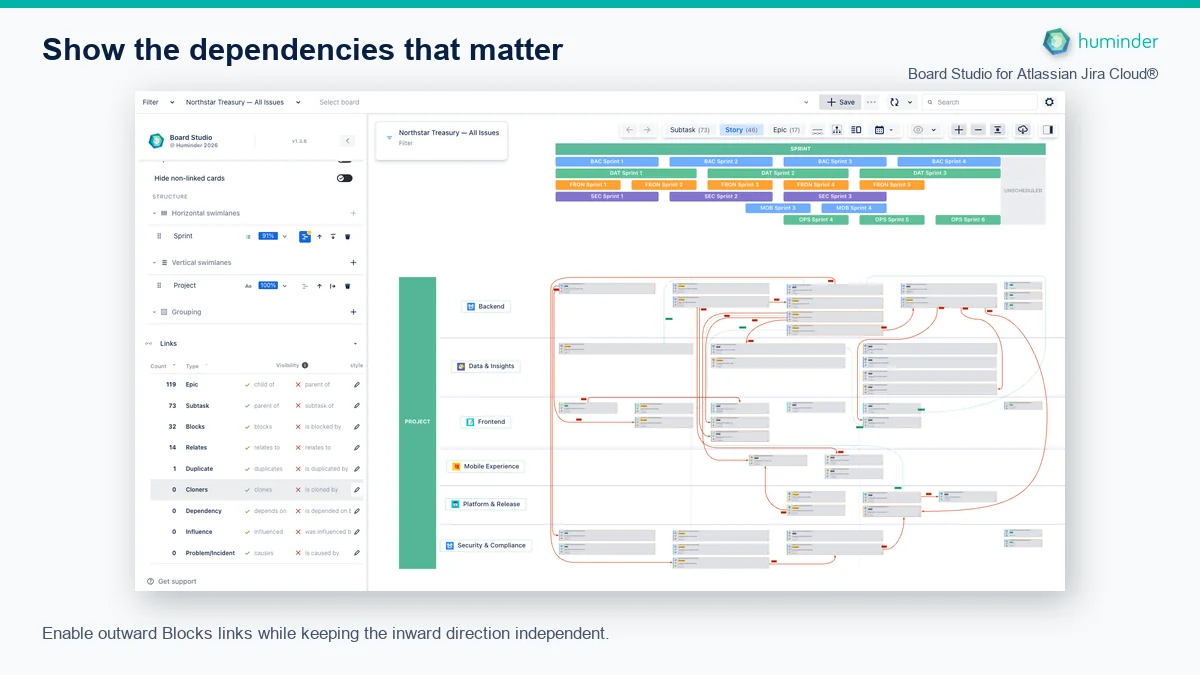Image resolution: width=1200 pixels, height=675 pixels.
Task: Collapse the Horizontal swimlanes section
Action: point(154,213)
